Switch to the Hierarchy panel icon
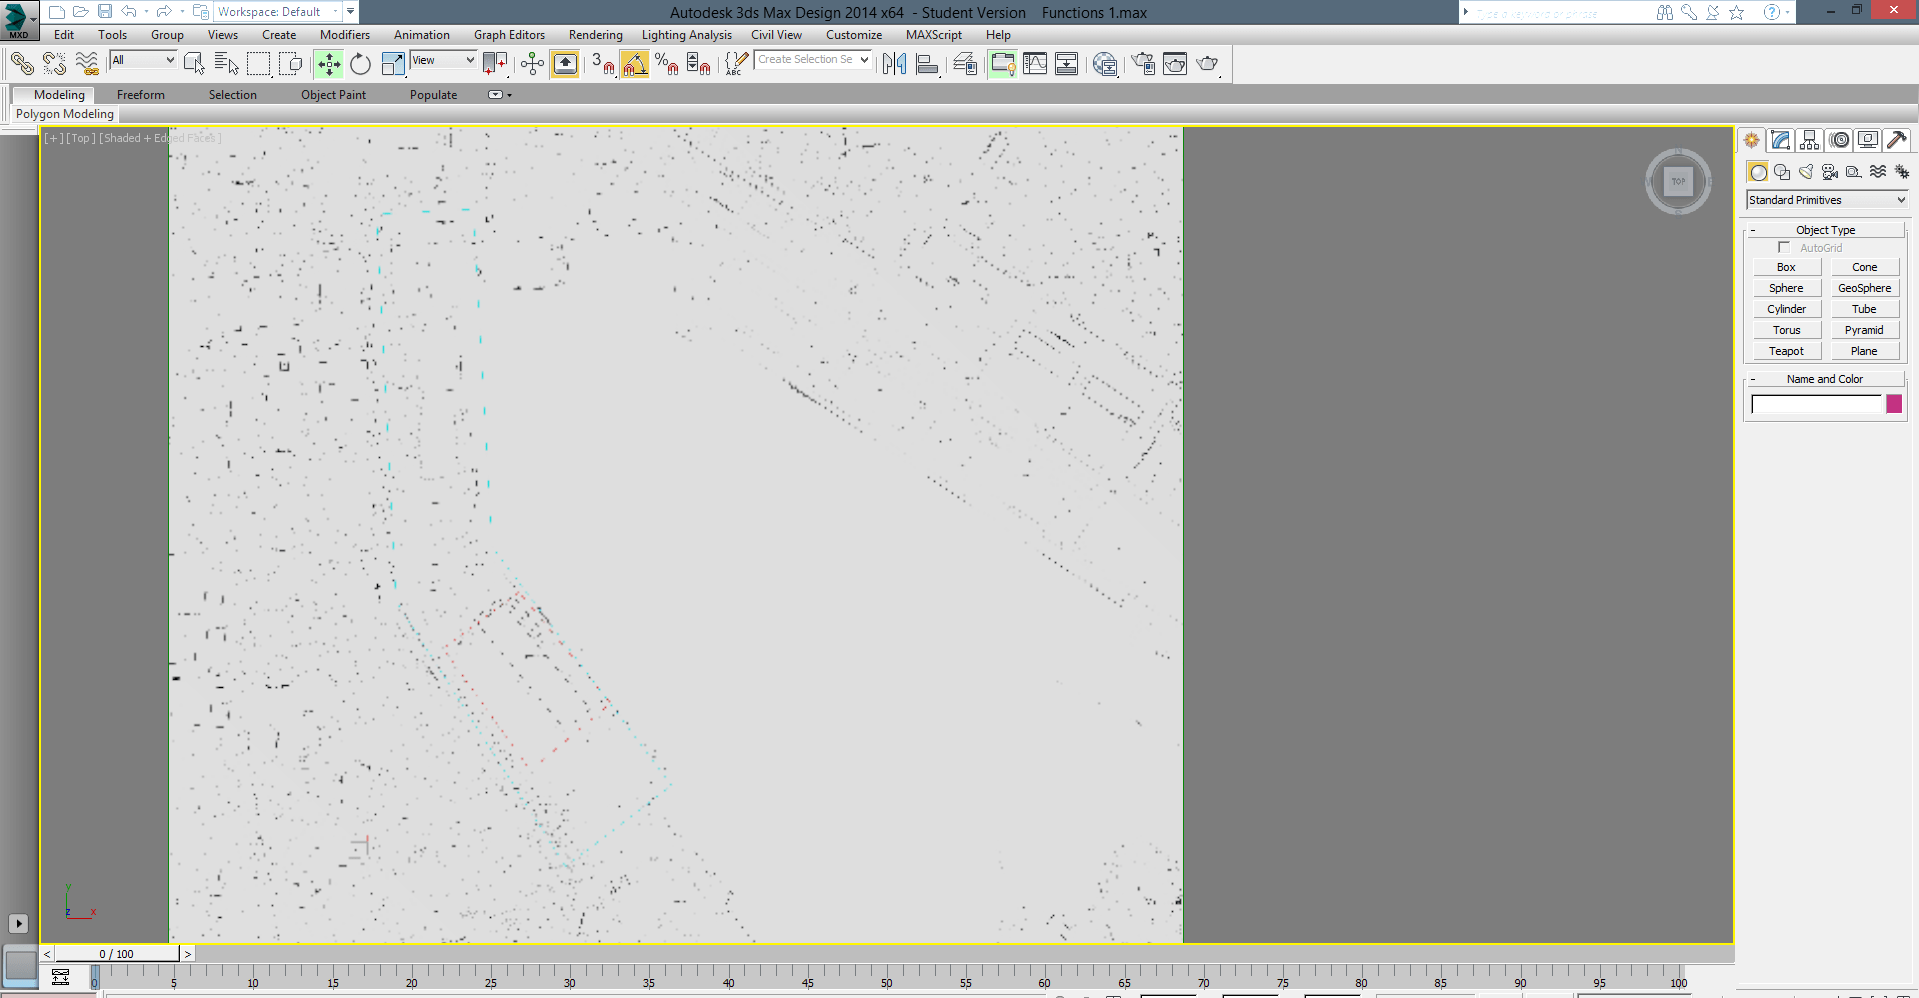 [x=1809, y=140]
